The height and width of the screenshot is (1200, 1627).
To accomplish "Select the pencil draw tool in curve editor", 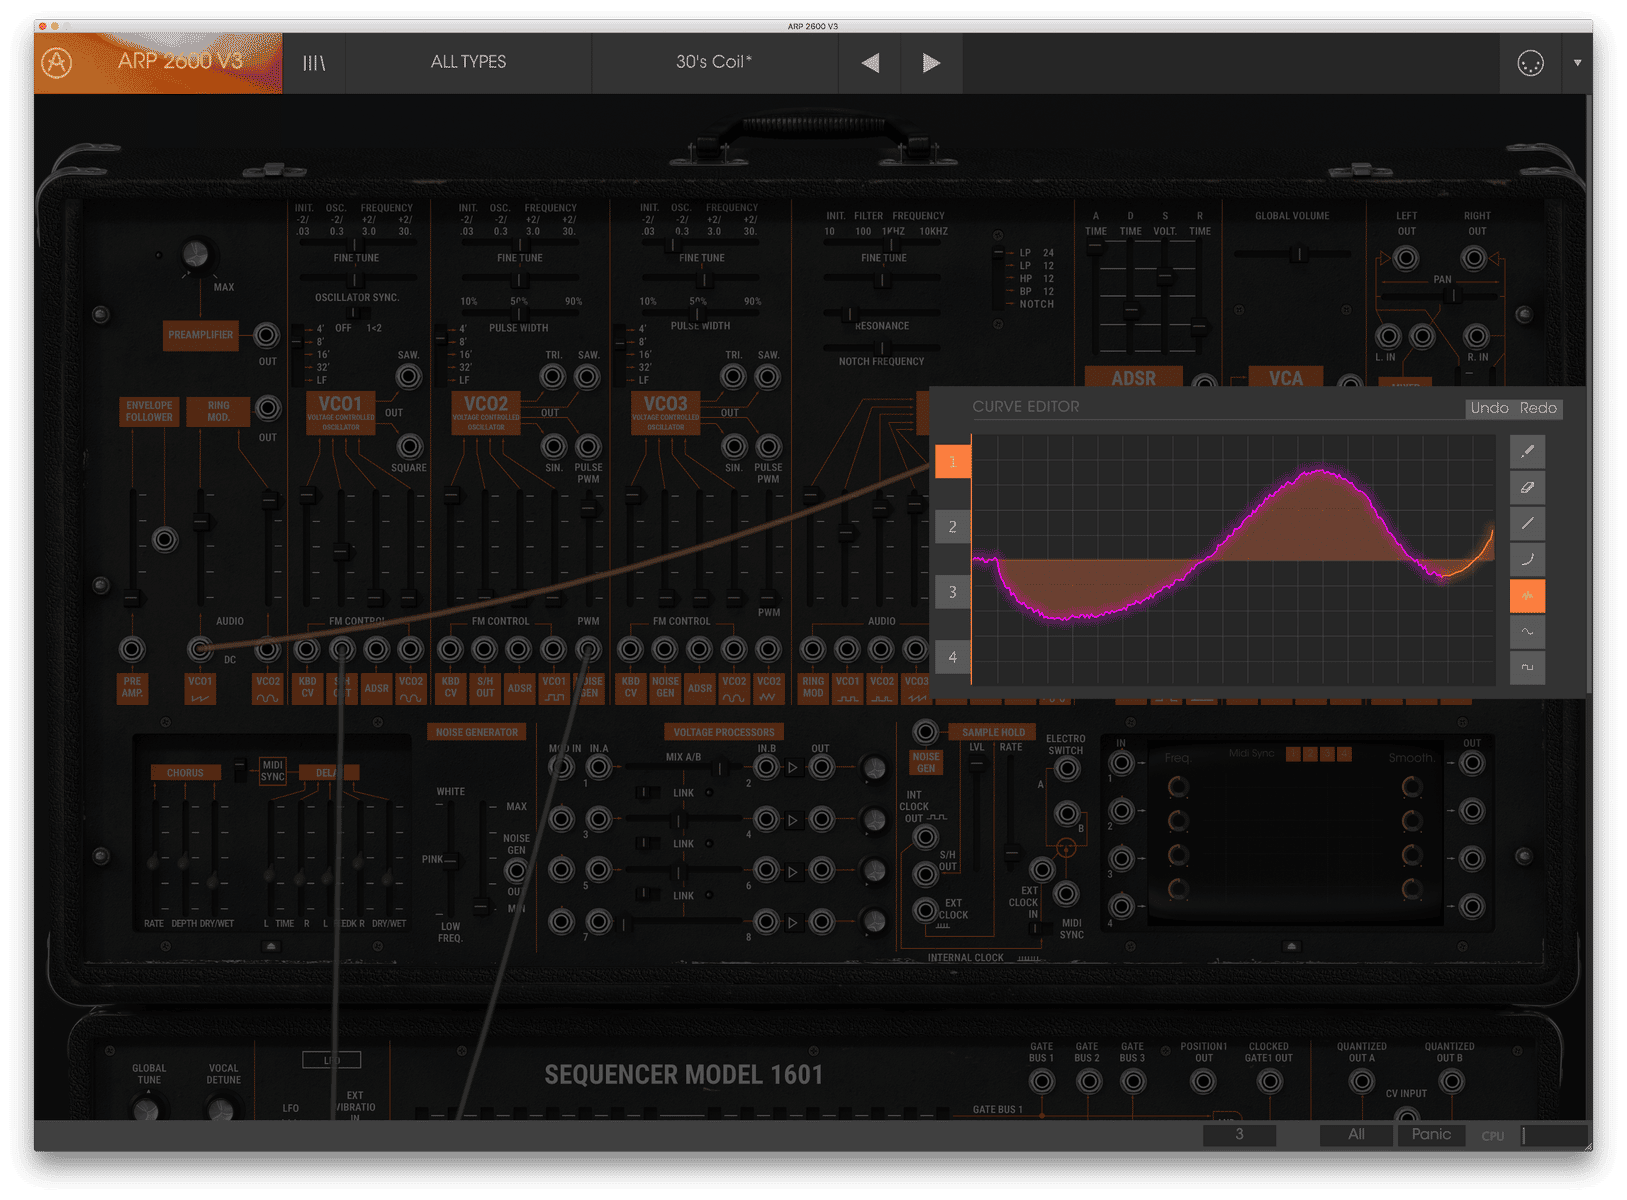I will coord(1527,452).
